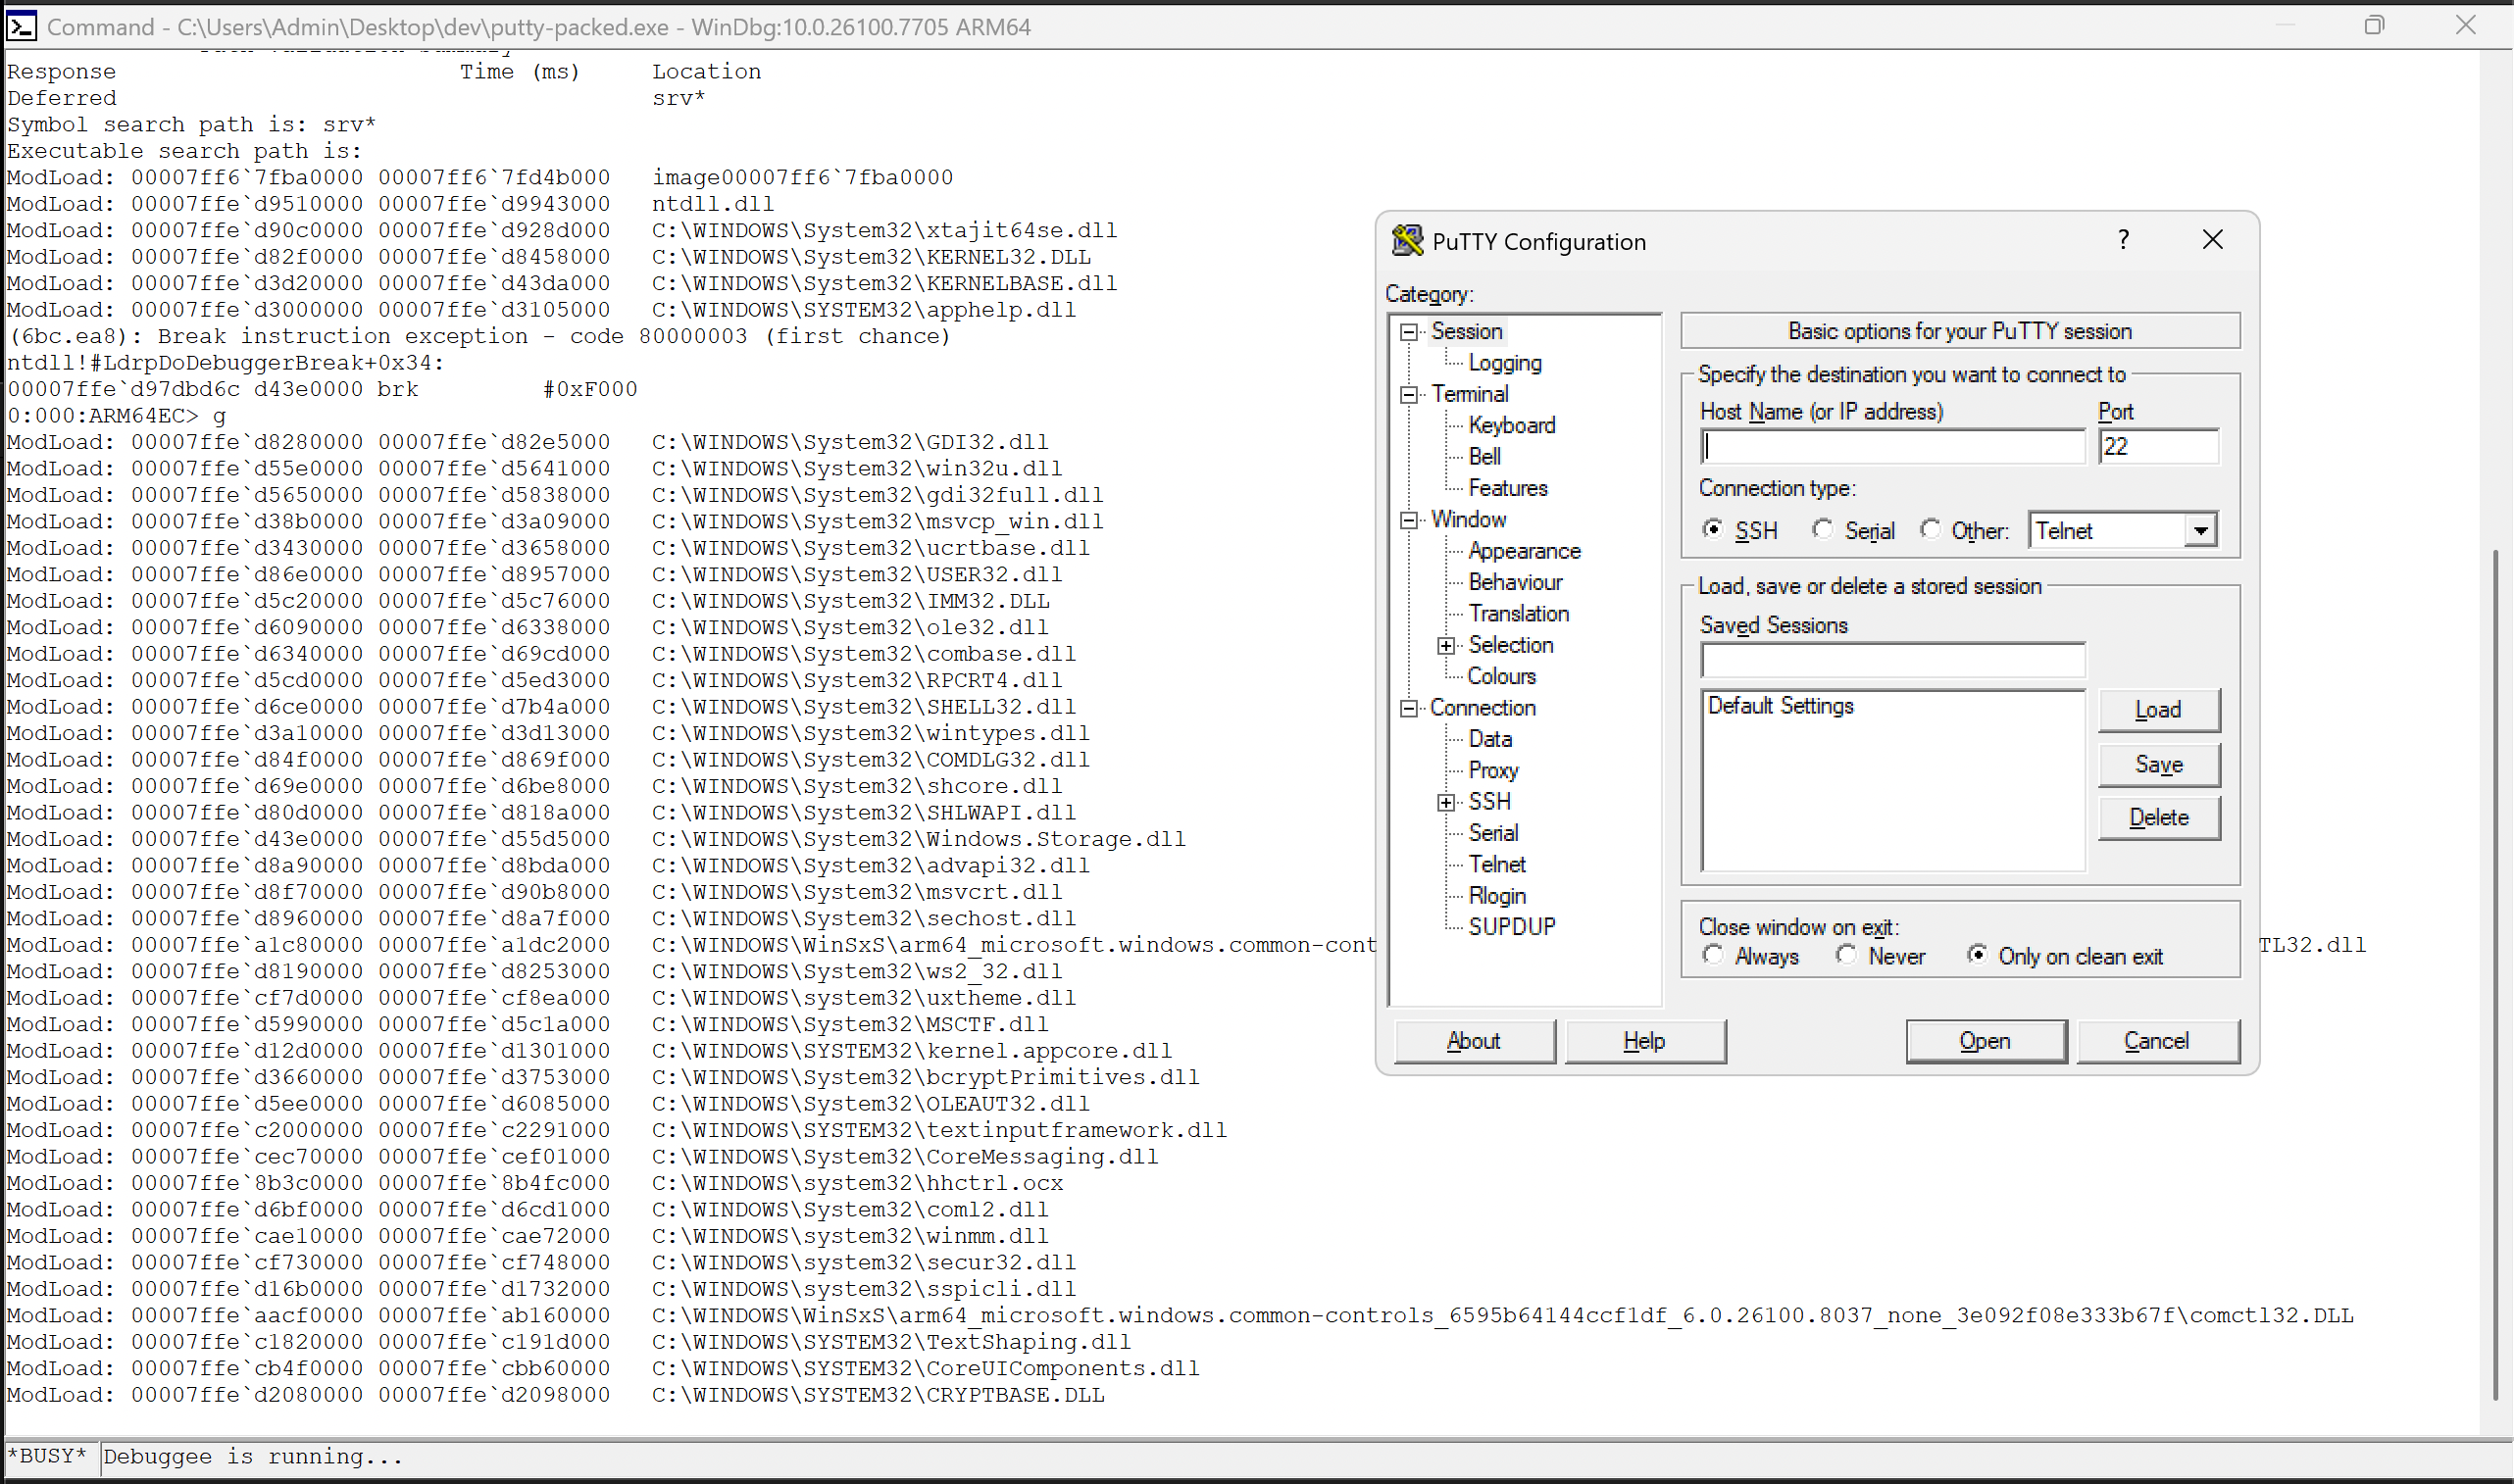Collapse the Connection tree node

pos(1409,709)
